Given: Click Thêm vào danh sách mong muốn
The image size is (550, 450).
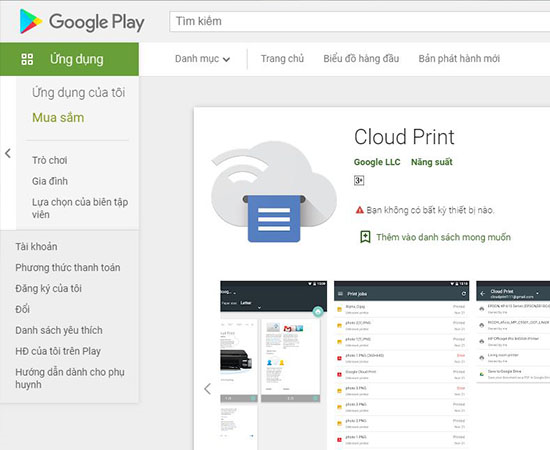Looking at the screenshot, I should click(443, 237).
